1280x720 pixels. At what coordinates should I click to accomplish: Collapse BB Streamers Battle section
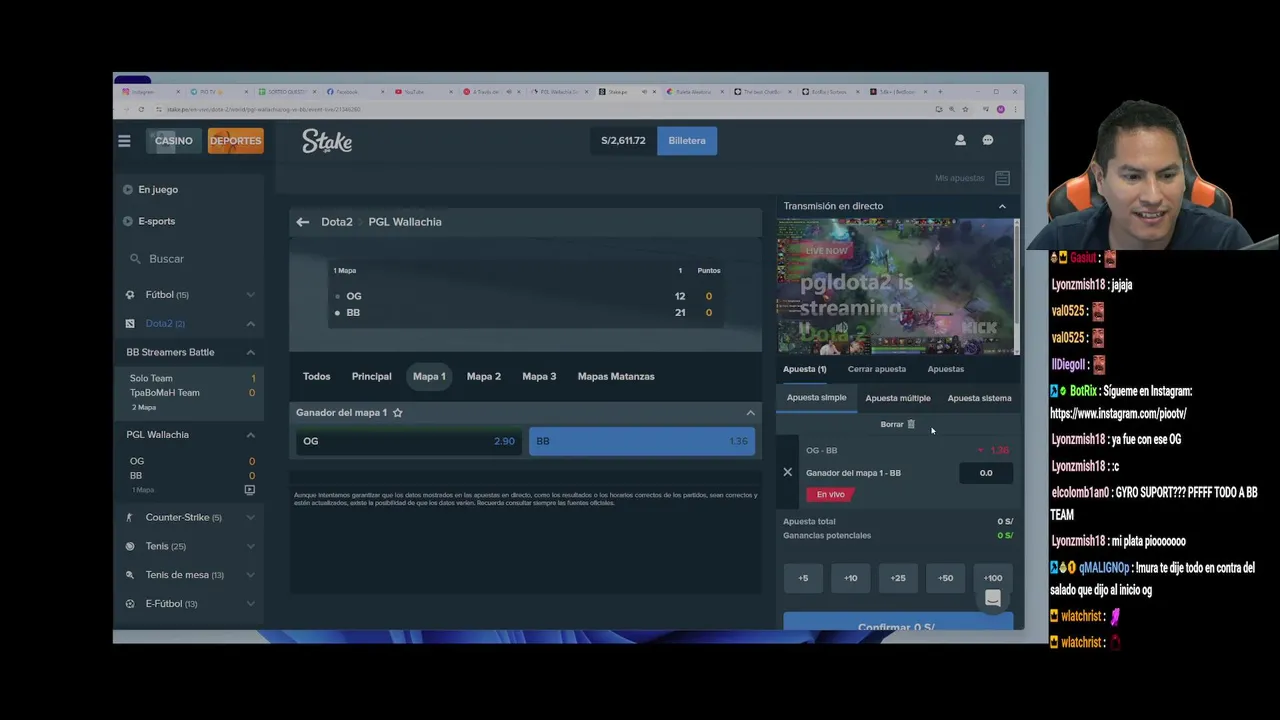click(251, 352)
